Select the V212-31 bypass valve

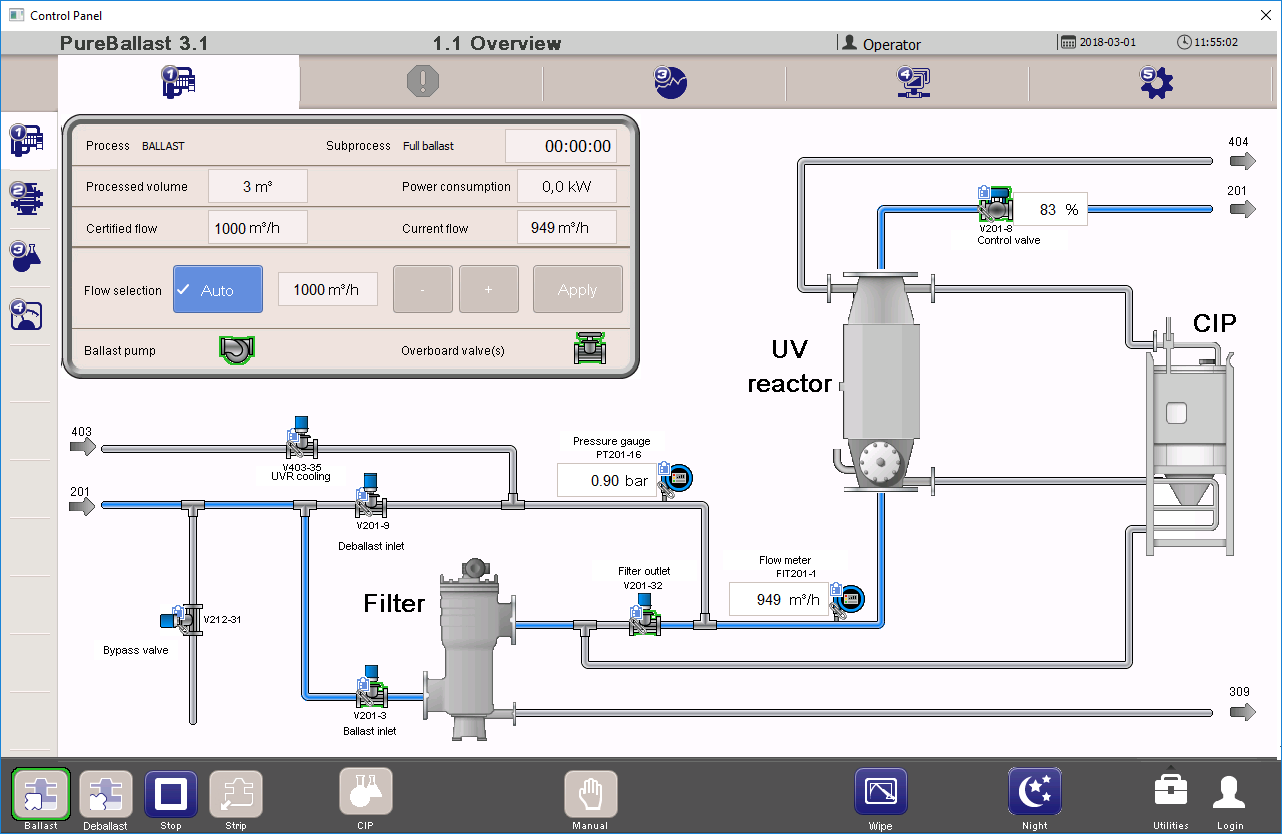point(186,620)
